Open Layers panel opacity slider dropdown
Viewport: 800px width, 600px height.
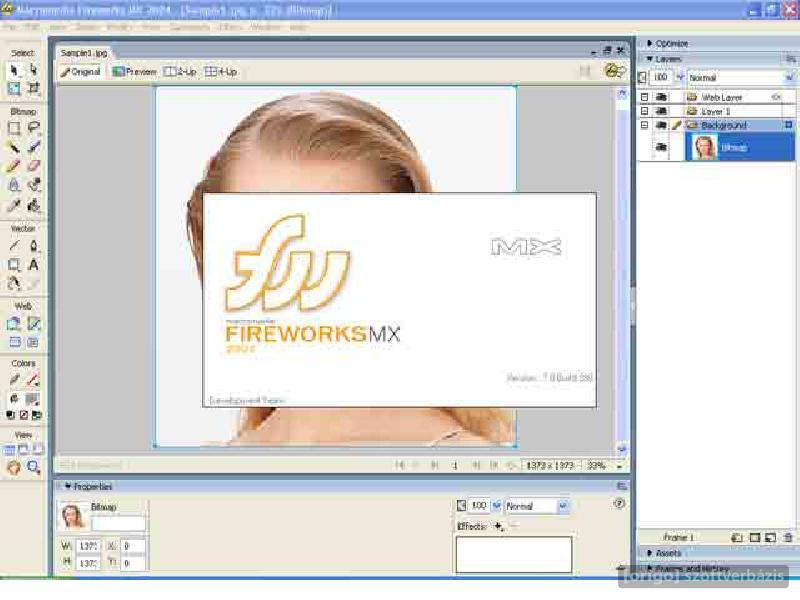pyautogui.click(x=680, y=78)
